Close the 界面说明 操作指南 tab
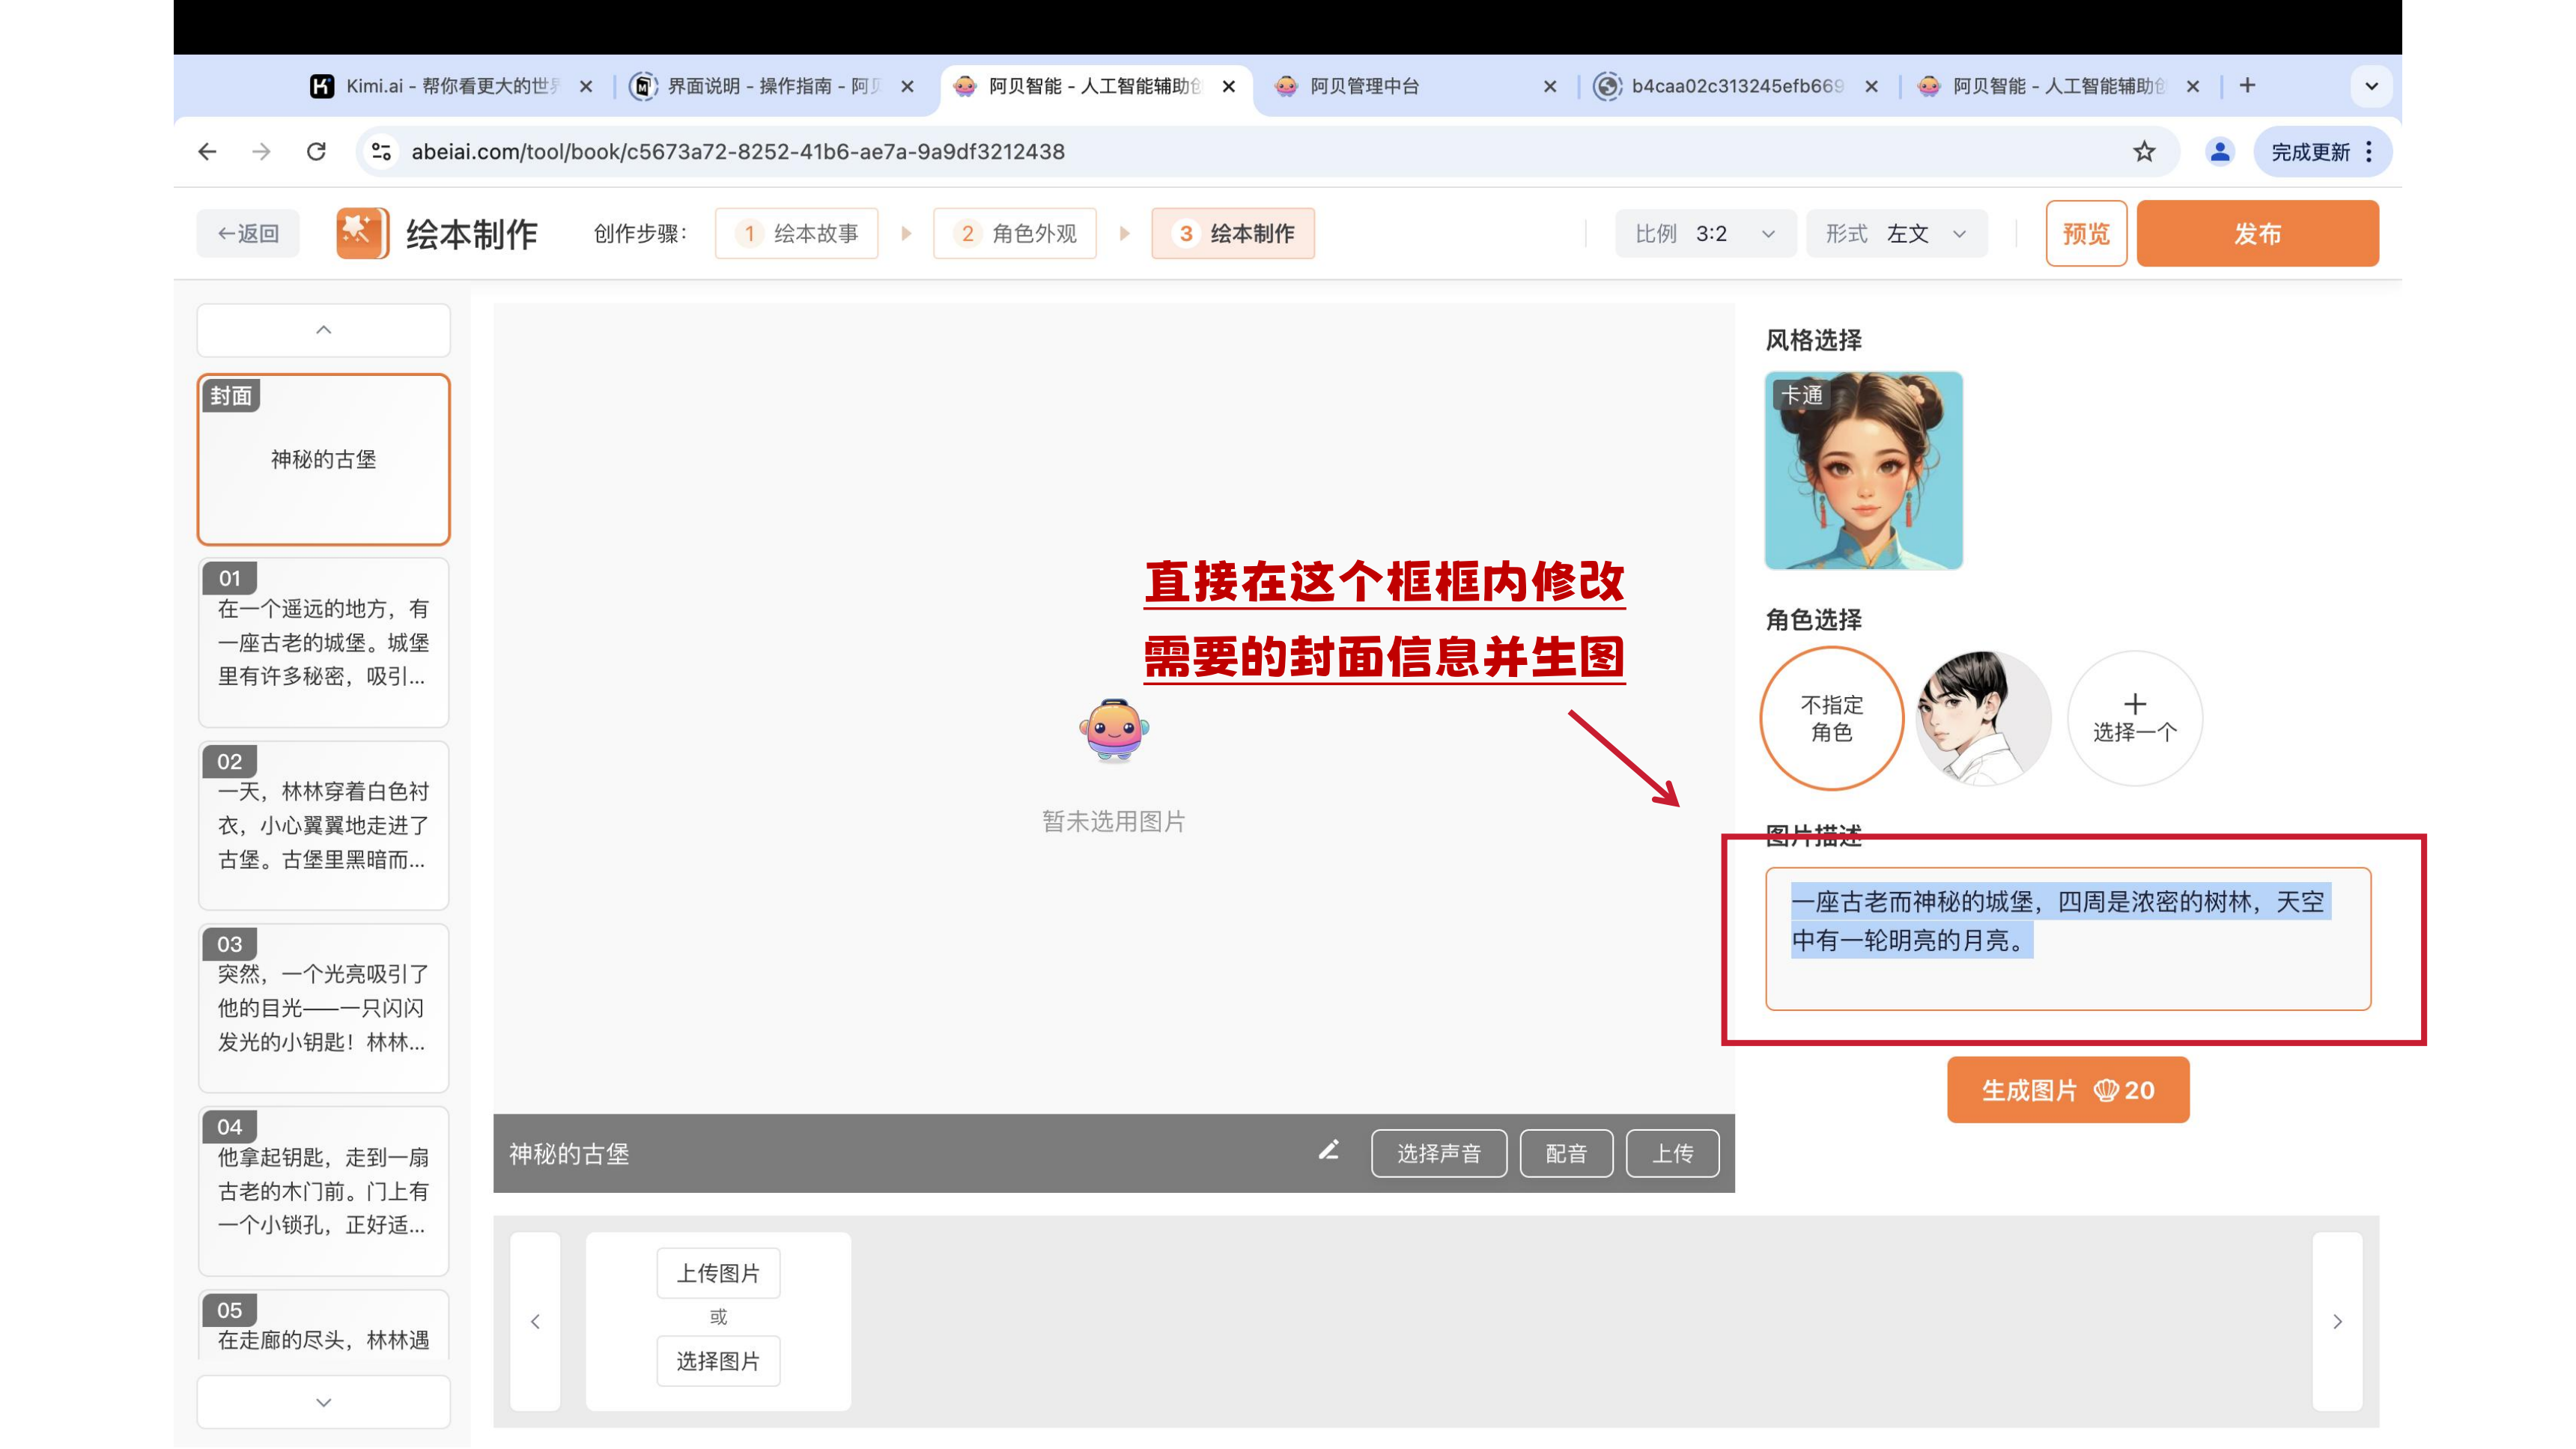This screenshot has width=2576, height=1449. 908,87
